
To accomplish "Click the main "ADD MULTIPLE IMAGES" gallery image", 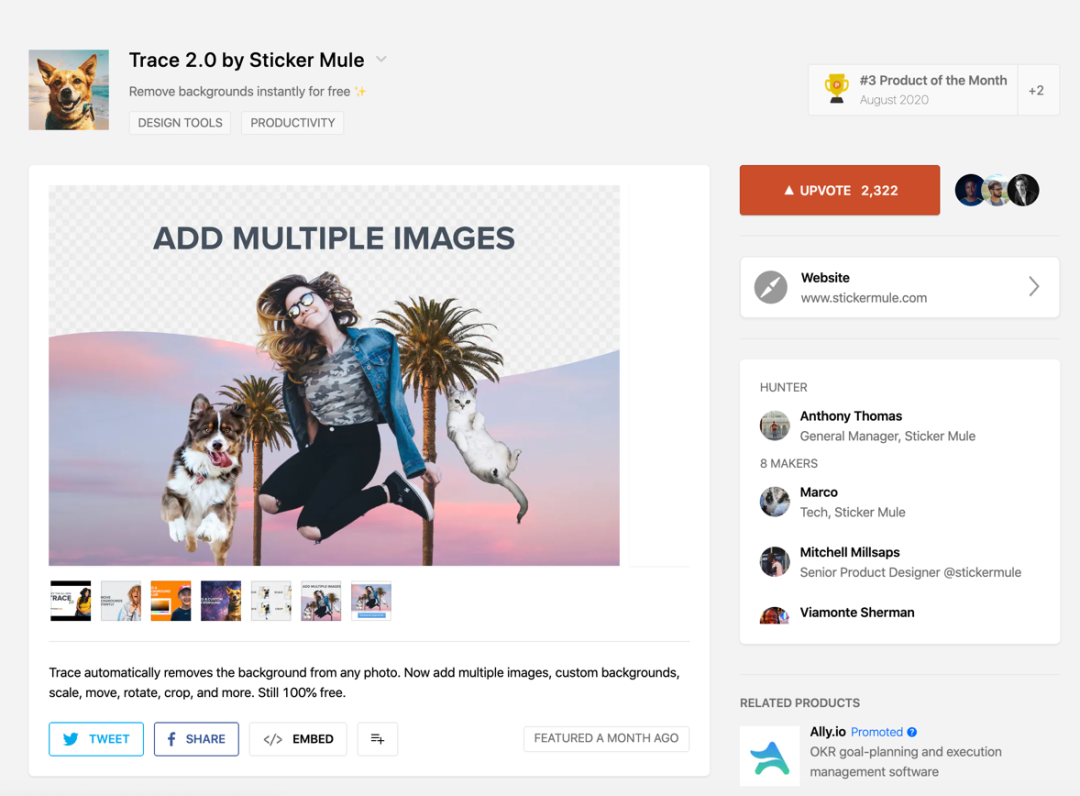I will (334, 375).
